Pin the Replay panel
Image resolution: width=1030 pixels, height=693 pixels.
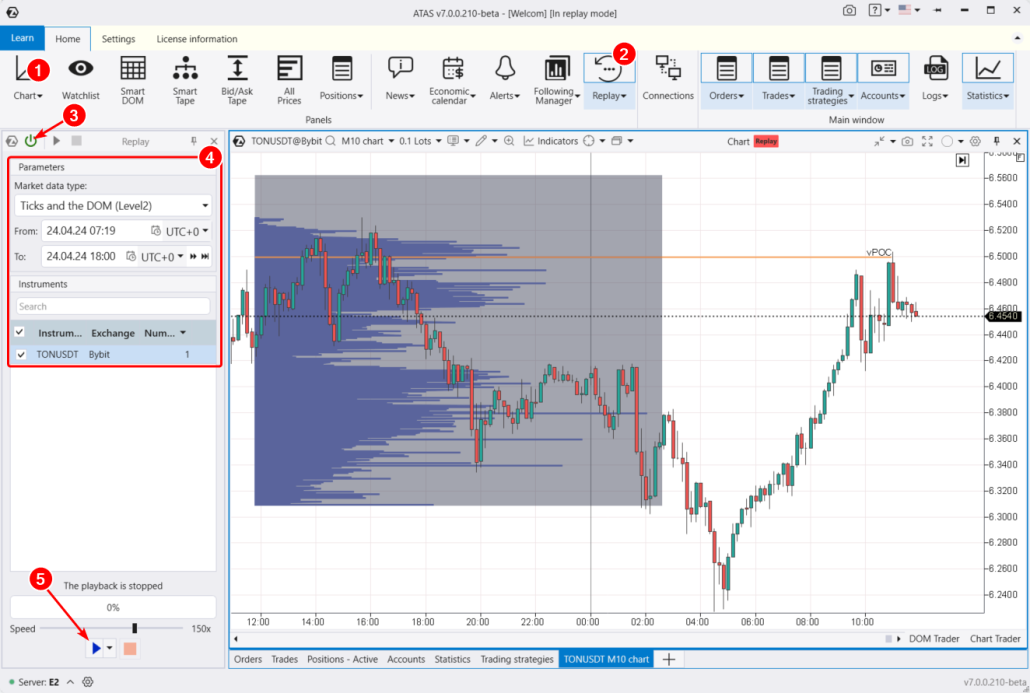pos(196,141)
